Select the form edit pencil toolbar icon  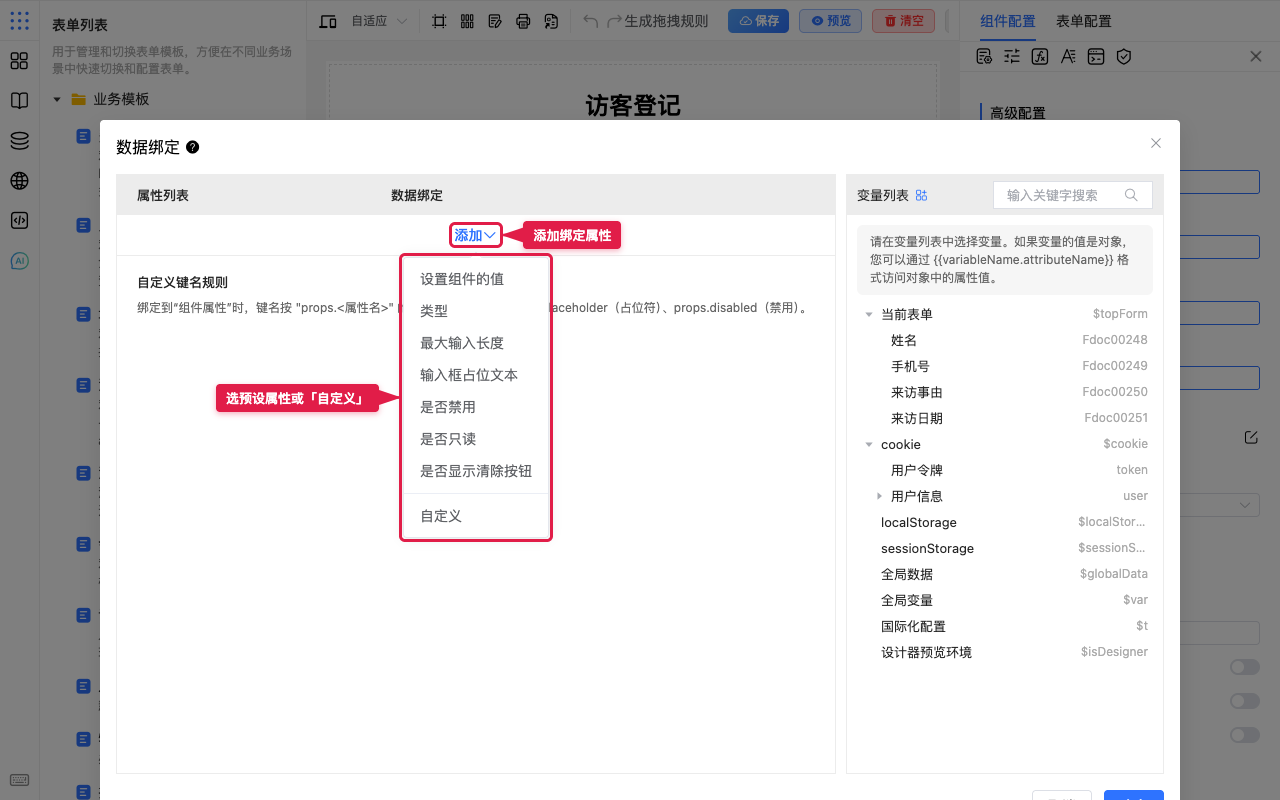coord(495,21)
